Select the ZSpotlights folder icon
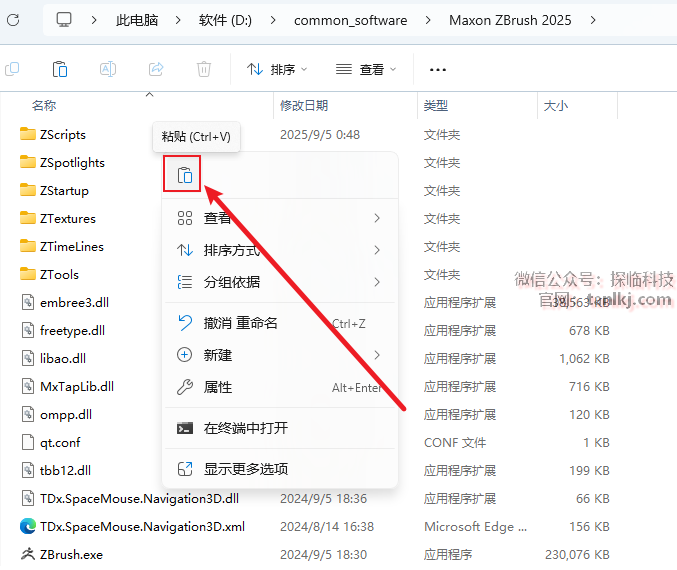Screen dimensions: 677x570 point(28,162)
